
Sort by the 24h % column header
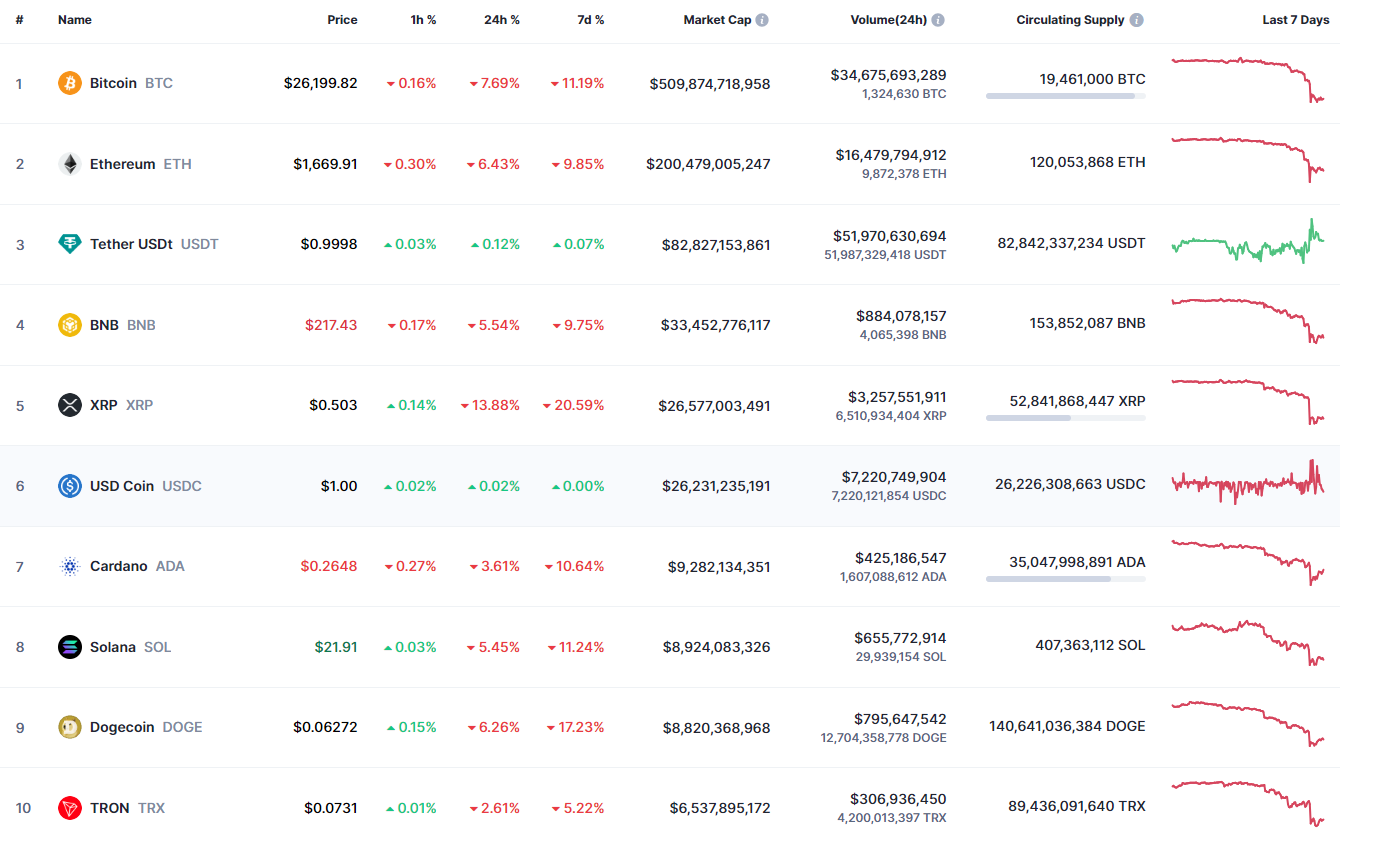tap(501, 19)
